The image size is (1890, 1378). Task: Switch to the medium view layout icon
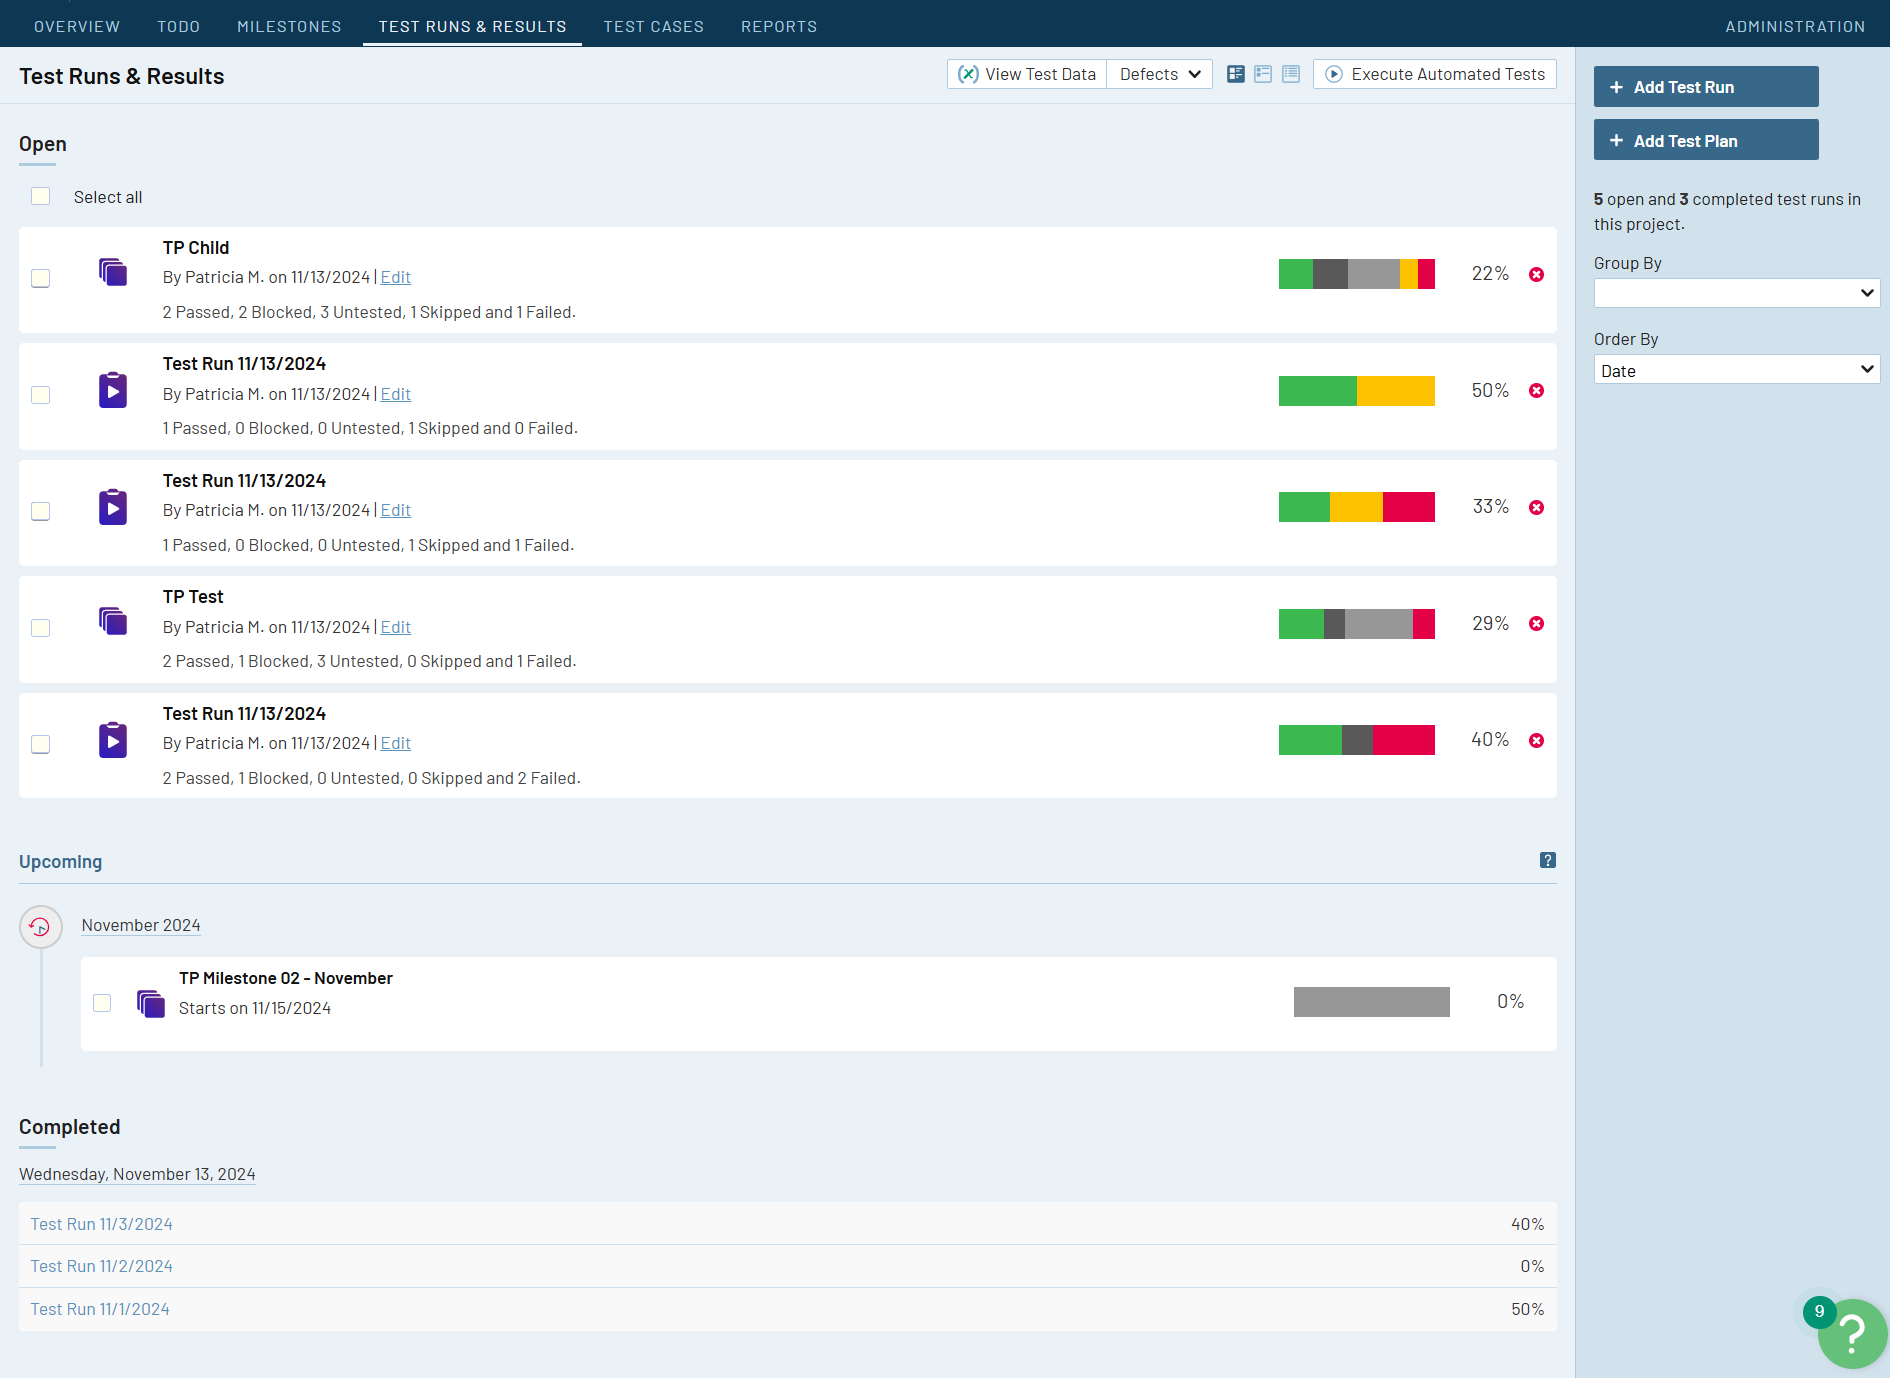[1263, 74]
